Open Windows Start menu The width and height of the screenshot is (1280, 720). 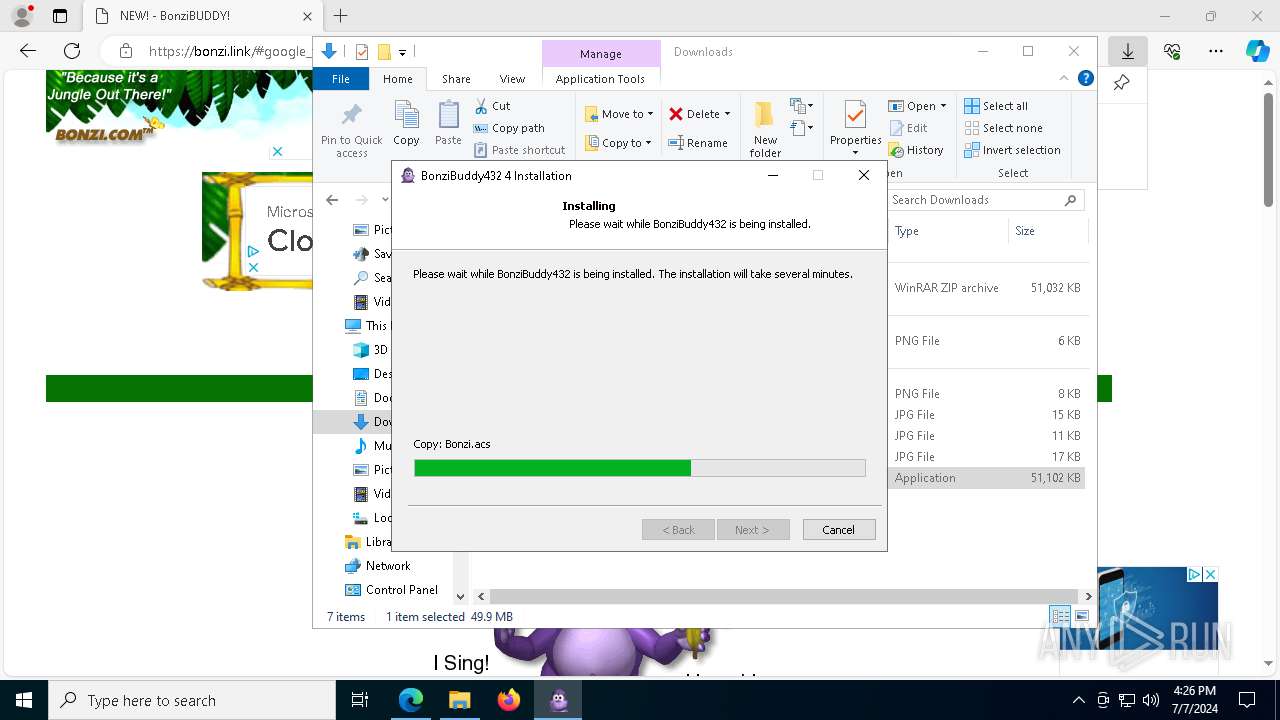(24, 701)
